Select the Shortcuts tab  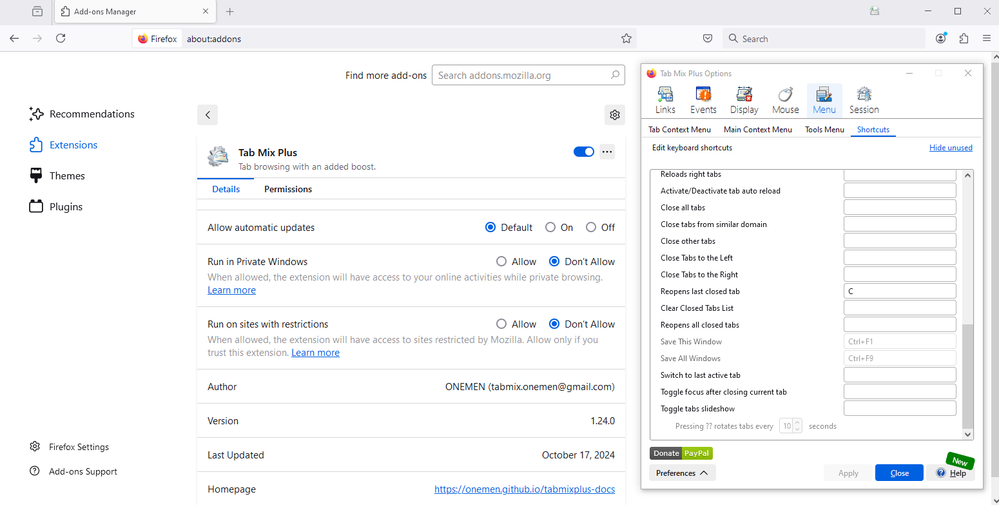pos(873,129)
